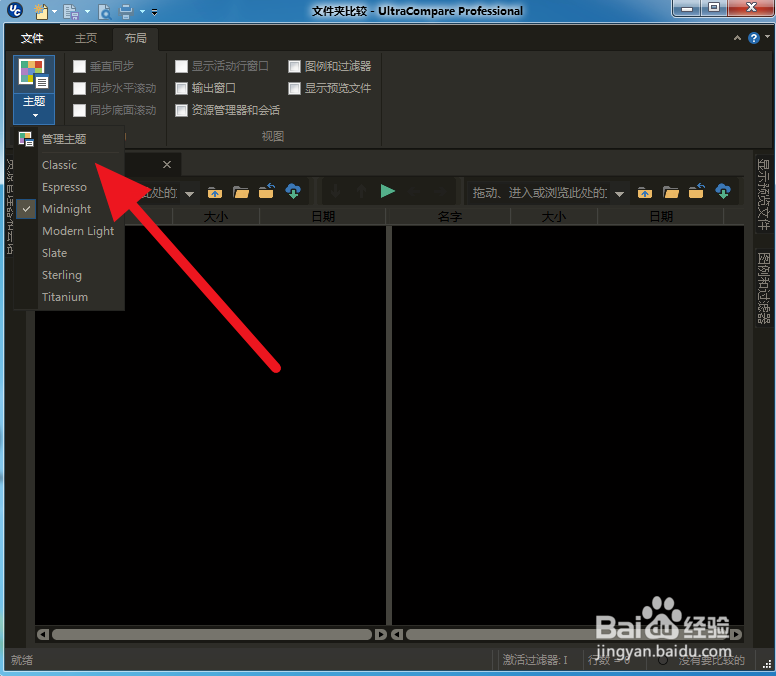Sort left pane by 大小 column header

[x=216, y=216]
